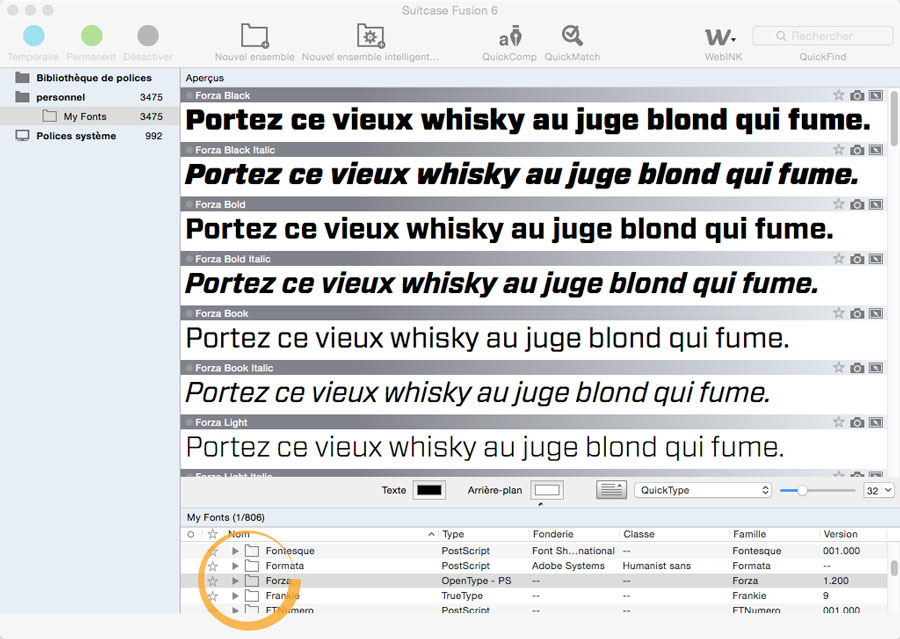Click the Aperçus panel header
Image resolution: width=900 pixels, height=639 pixels.
click(205, 78)
